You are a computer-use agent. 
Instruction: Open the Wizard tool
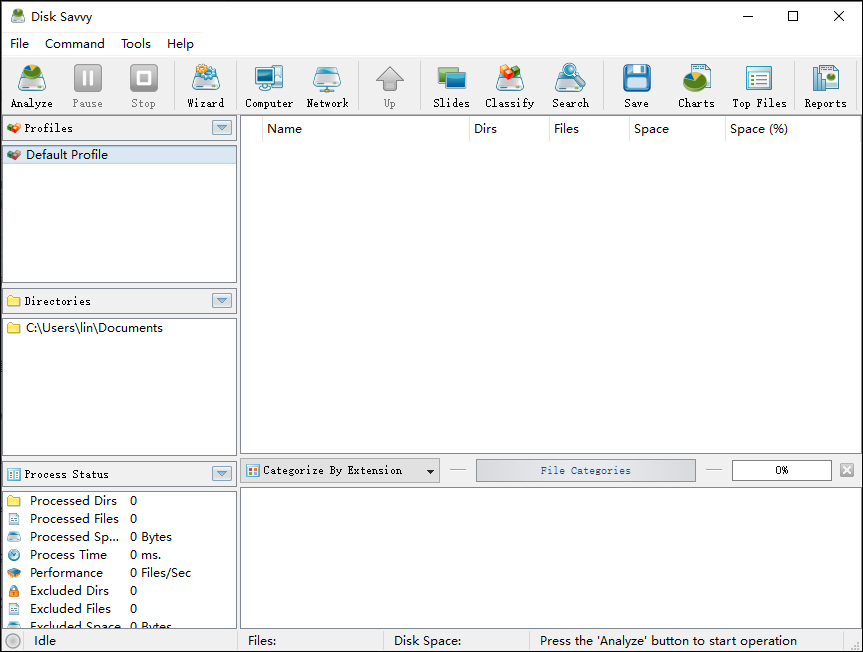[x=205, y=86]
